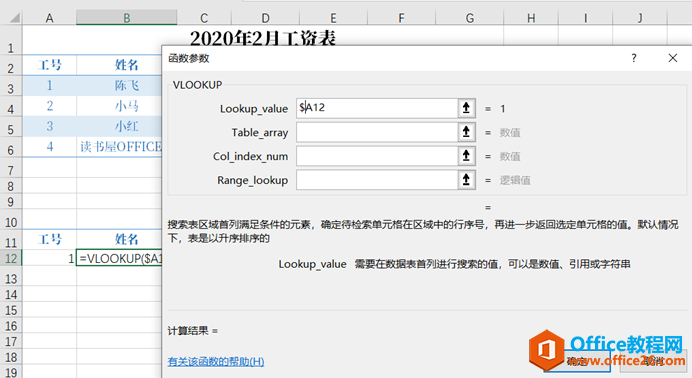The image size is (692, 378).
Task: Close the 函数参数 dialog
Action: tap(673, 58)
